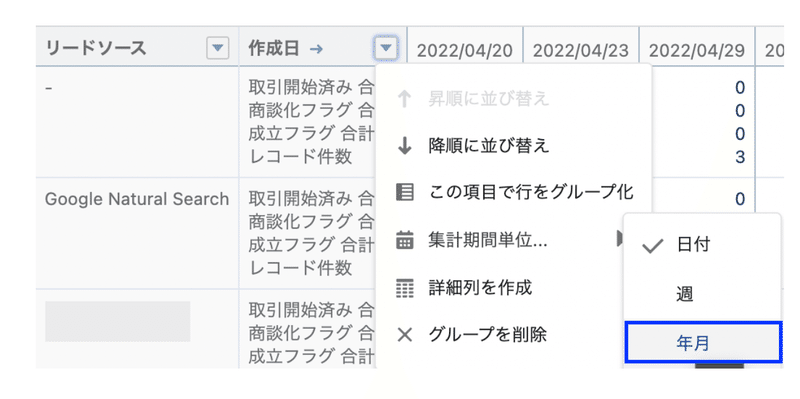Click the checkmark beside 日付
This screenshot has width=800, height=399.
(653, 246)
